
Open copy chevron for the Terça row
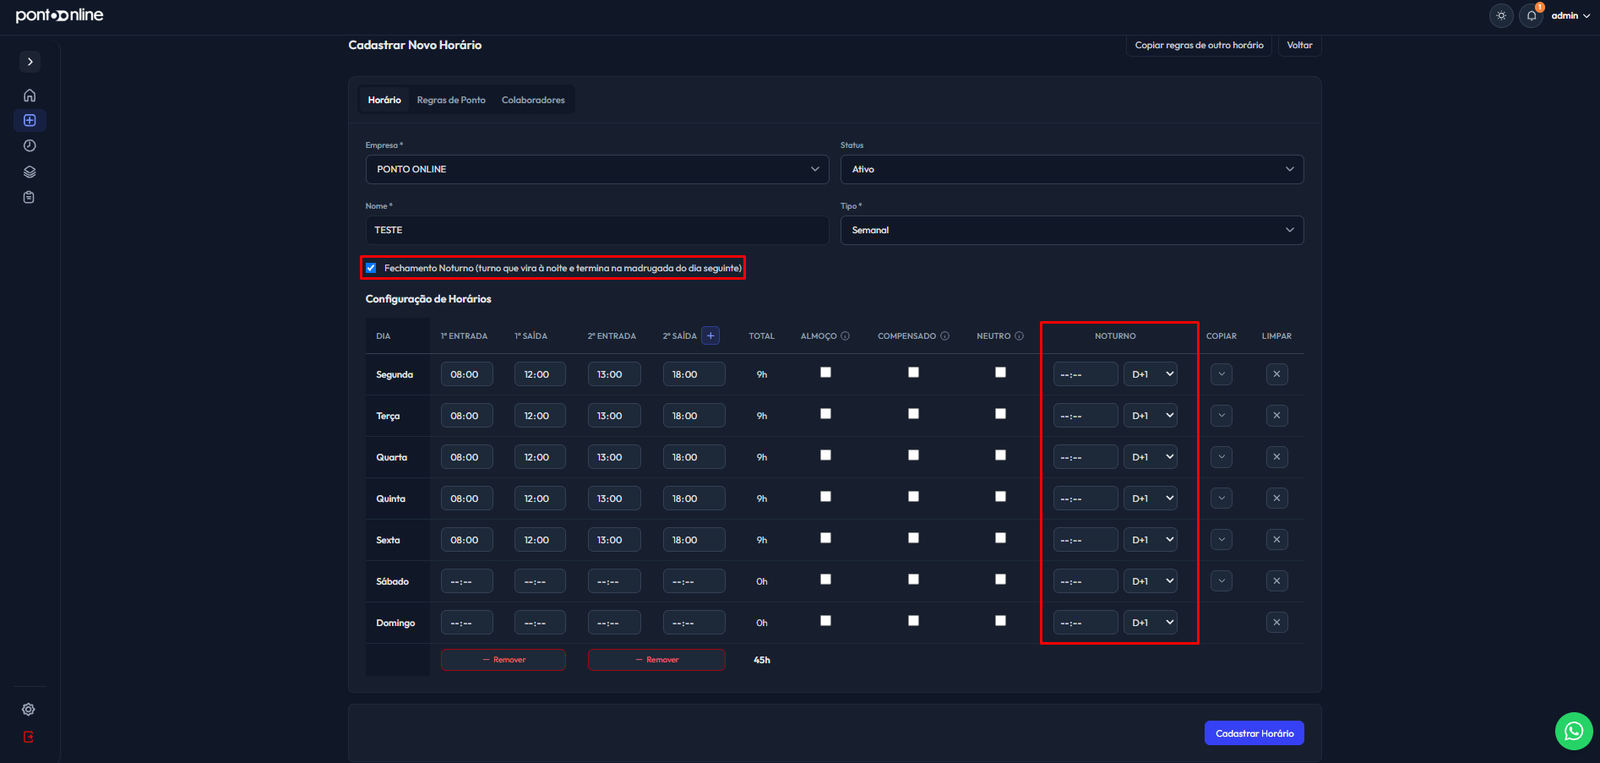tap(1221, 416)
